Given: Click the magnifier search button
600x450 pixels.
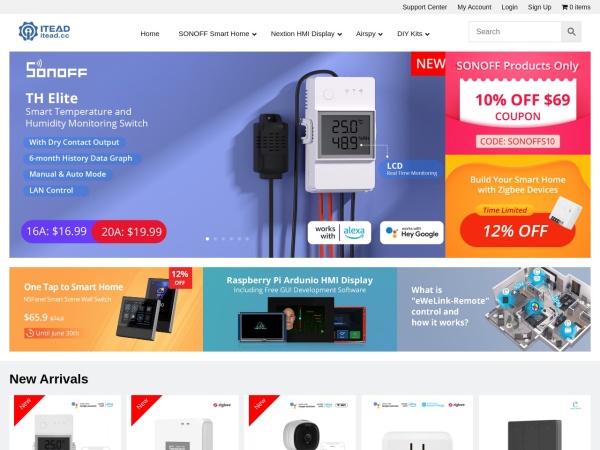Looking at the screenshot, I should (571, 32).
